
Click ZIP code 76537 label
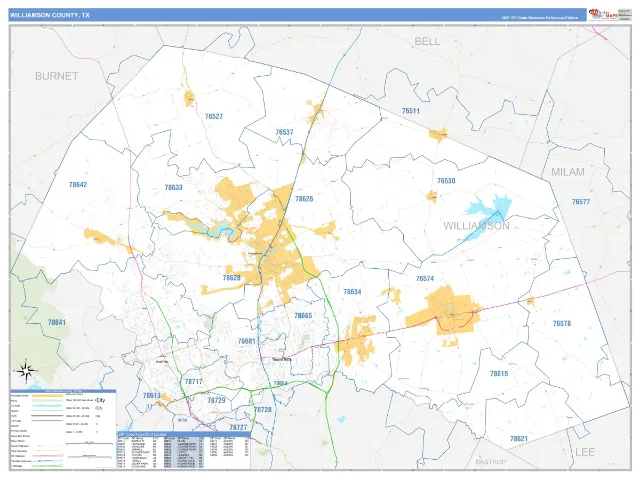pos(284,132)
